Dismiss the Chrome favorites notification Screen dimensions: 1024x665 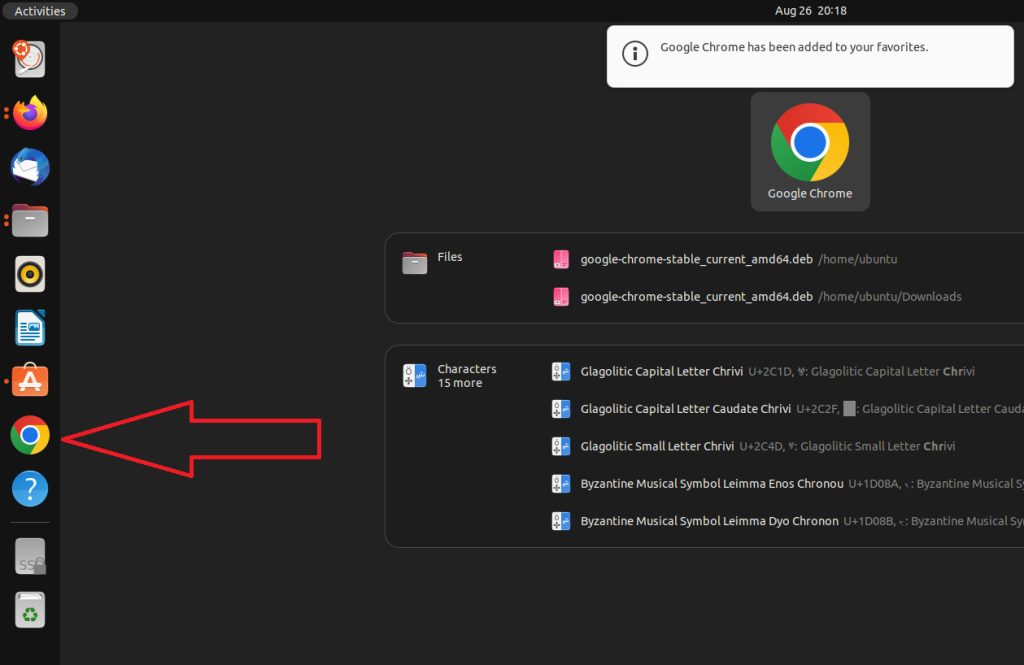pyautogui.click(x=810, y=55)
